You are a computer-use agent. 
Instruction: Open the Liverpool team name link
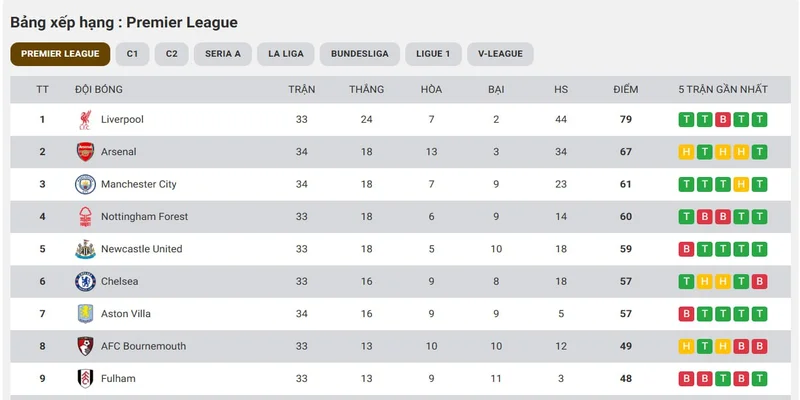122,119
